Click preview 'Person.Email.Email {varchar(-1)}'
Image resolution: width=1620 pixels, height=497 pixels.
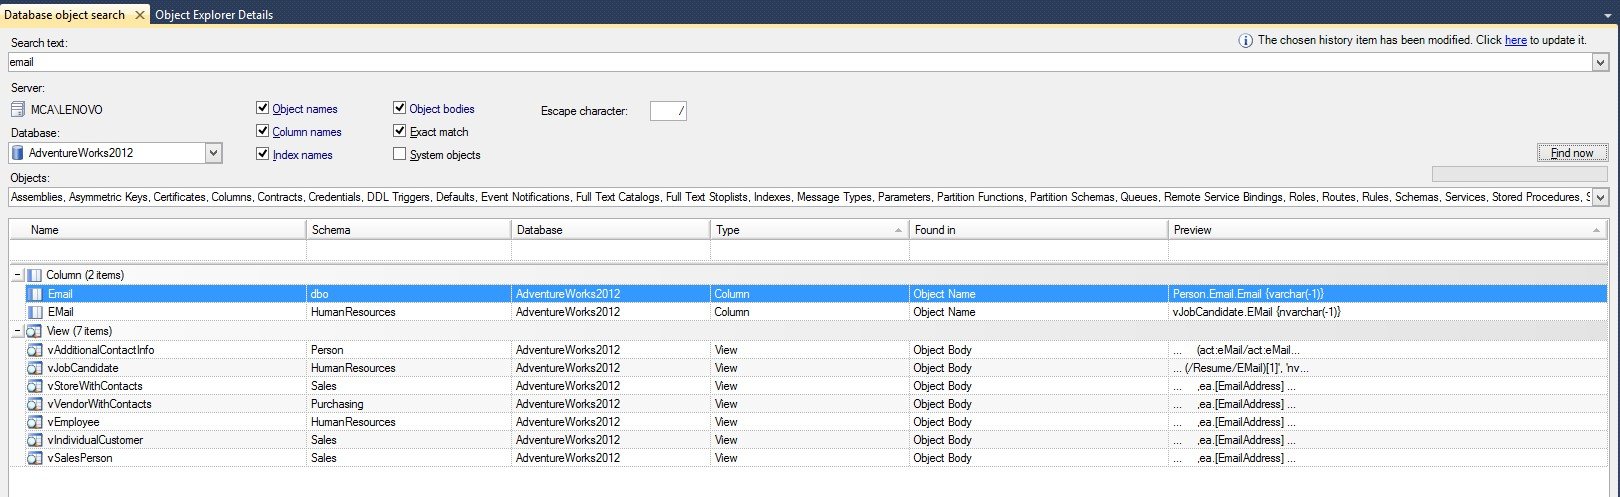point(1248,294)
